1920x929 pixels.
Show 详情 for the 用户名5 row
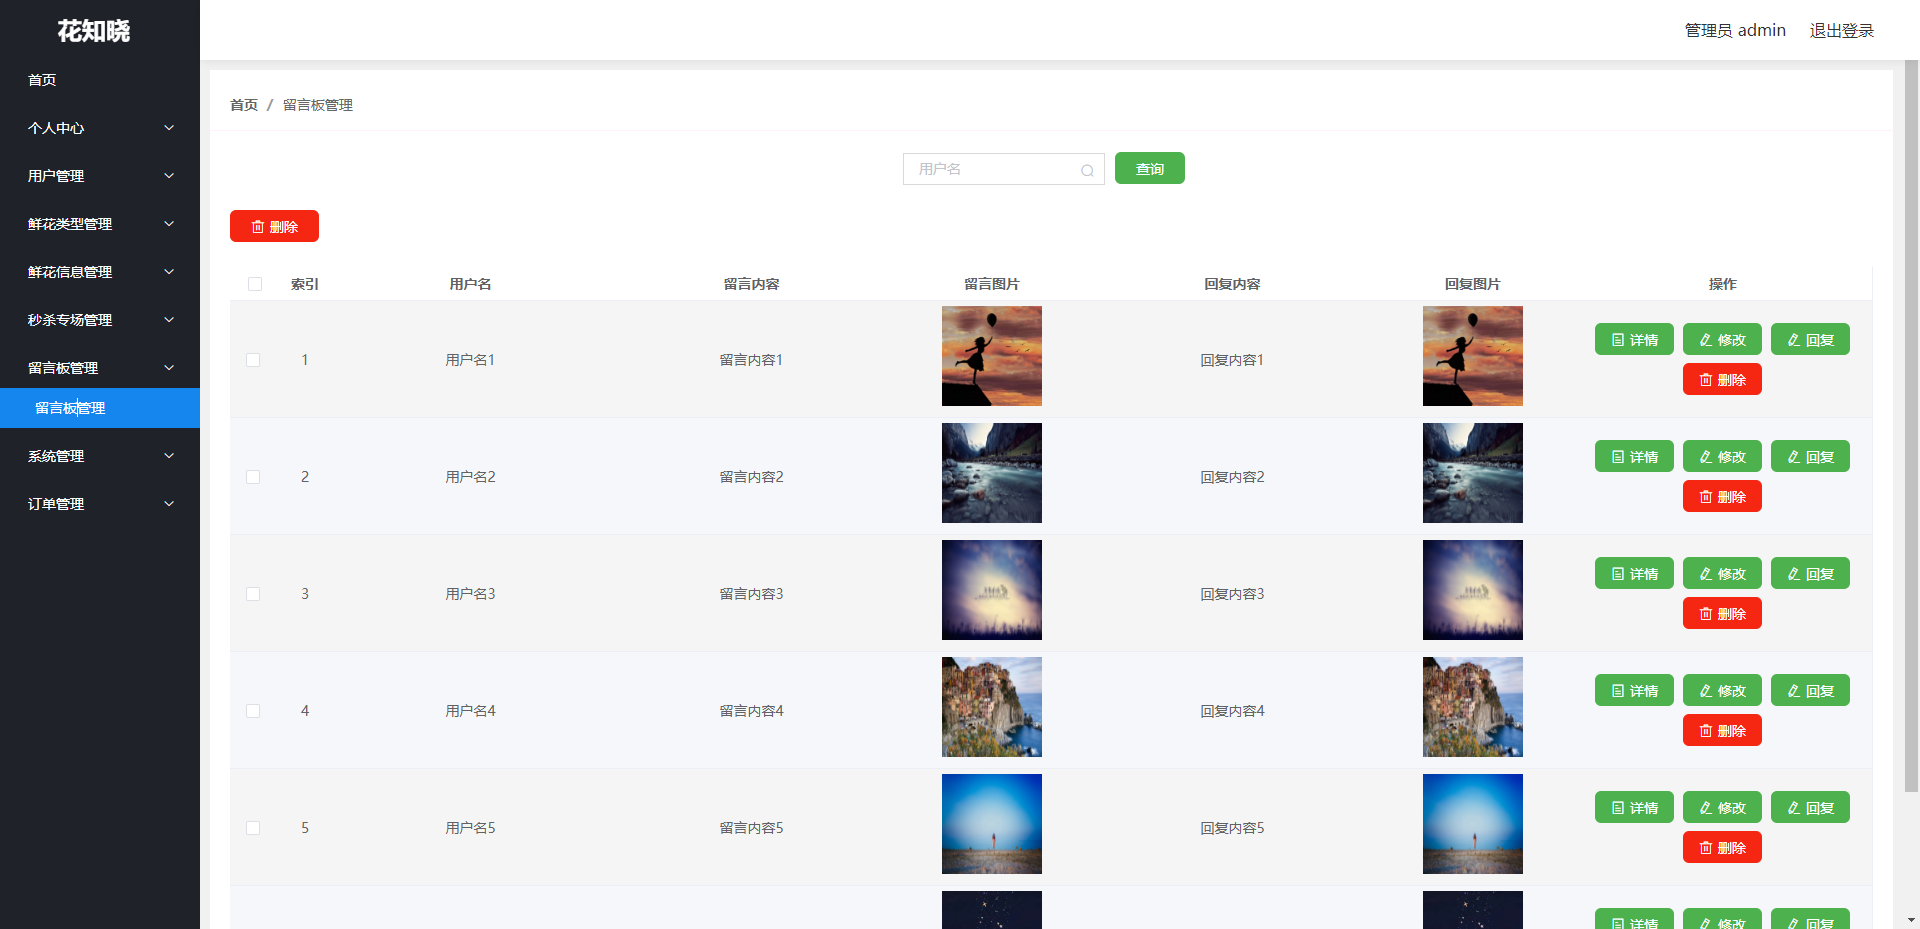coord(1634,808)
